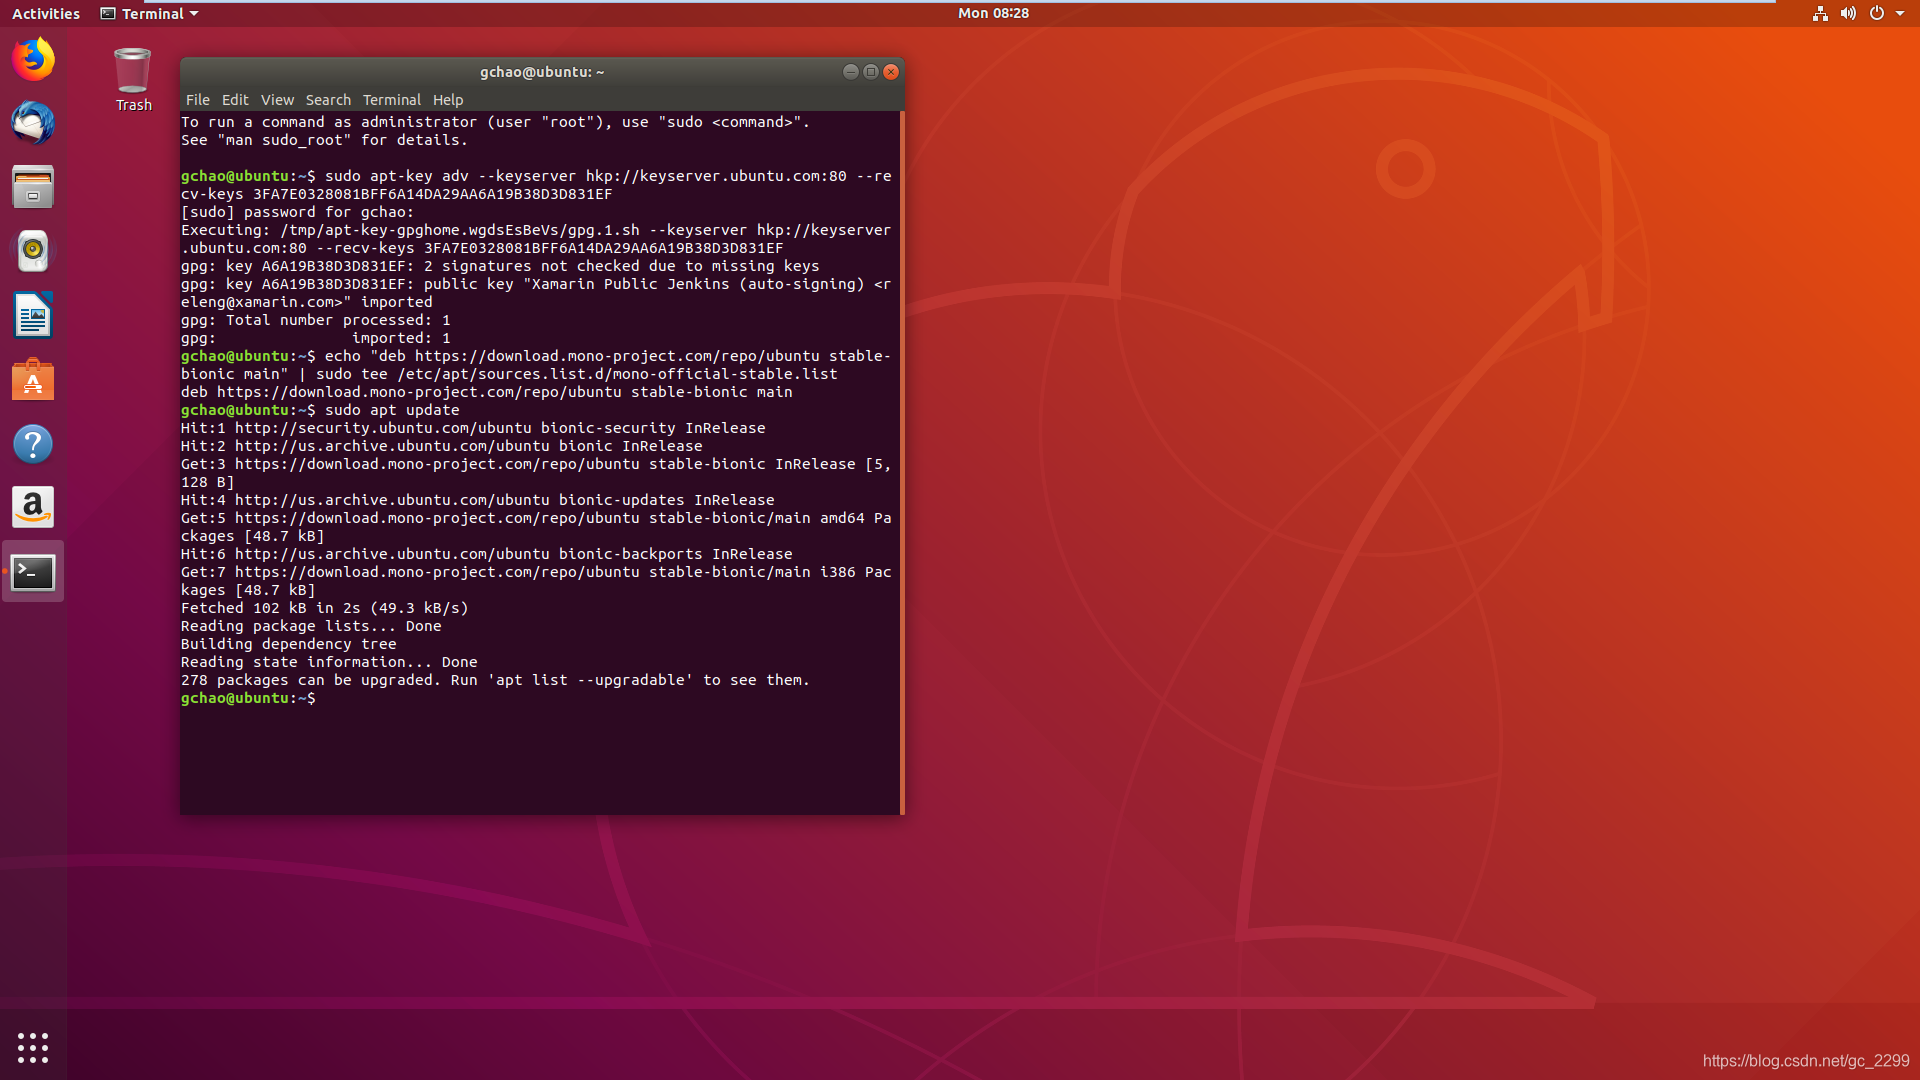Open the Files manager dock icon
The width and height of the screenshot is (1920, 1080).
[x=33, y=187]
